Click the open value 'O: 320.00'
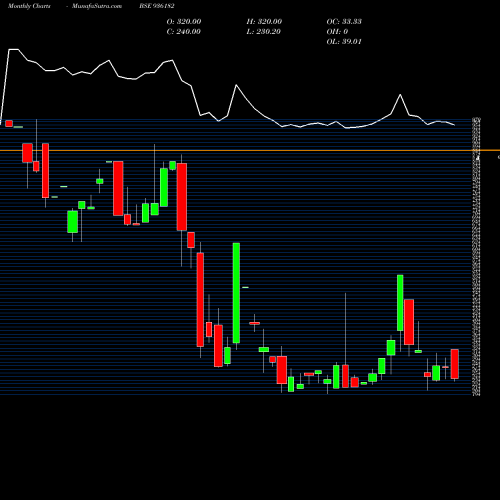 click(x=184, y=21)
